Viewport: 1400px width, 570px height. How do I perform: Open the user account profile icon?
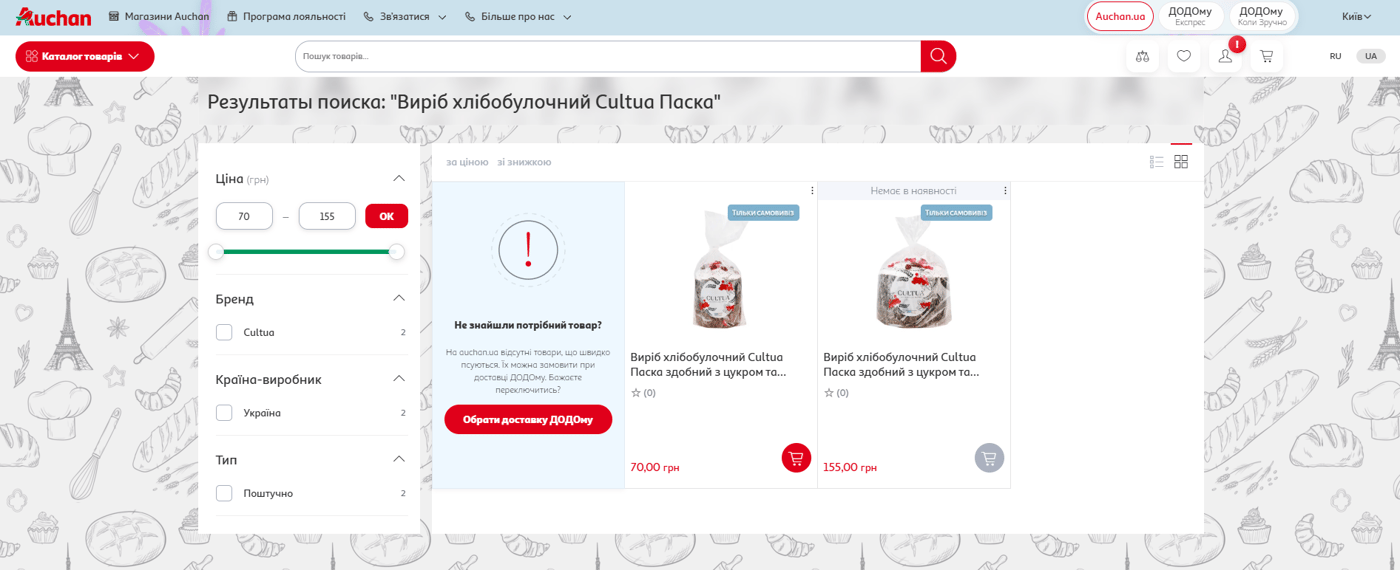point(1225,56)
